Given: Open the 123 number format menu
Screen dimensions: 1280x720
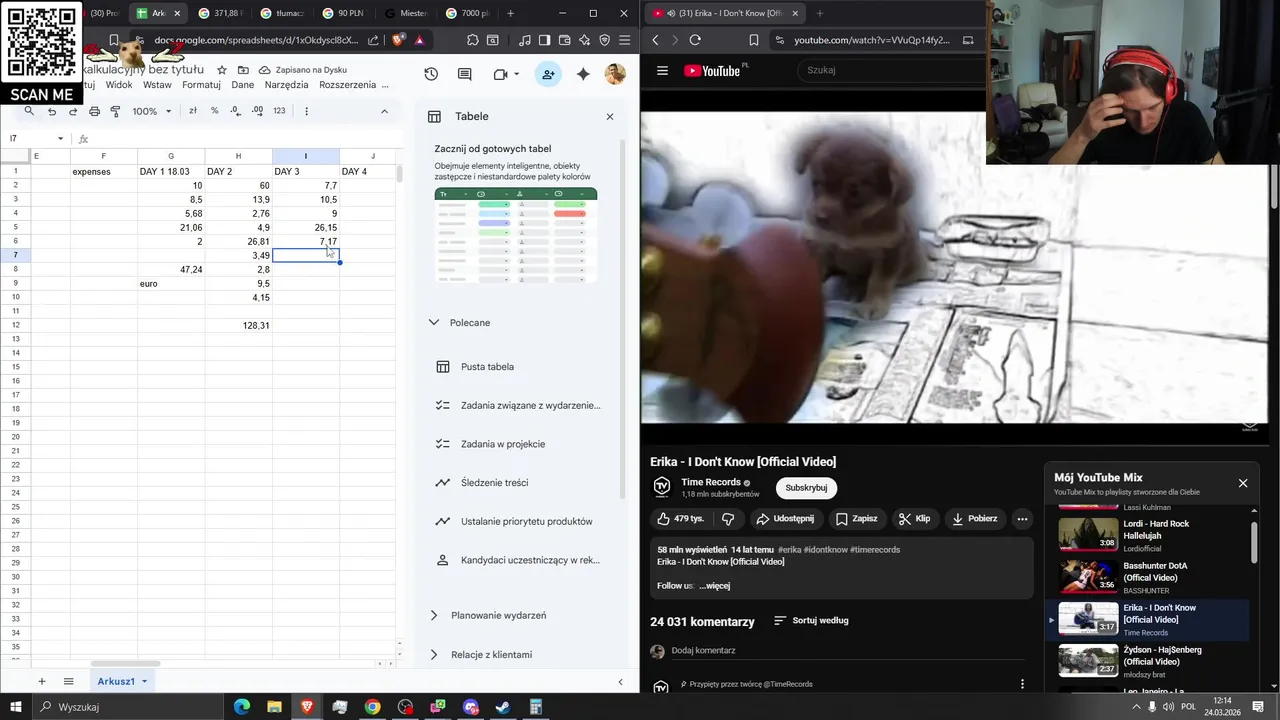Looking at the screenshot, I should click(279, 111).
